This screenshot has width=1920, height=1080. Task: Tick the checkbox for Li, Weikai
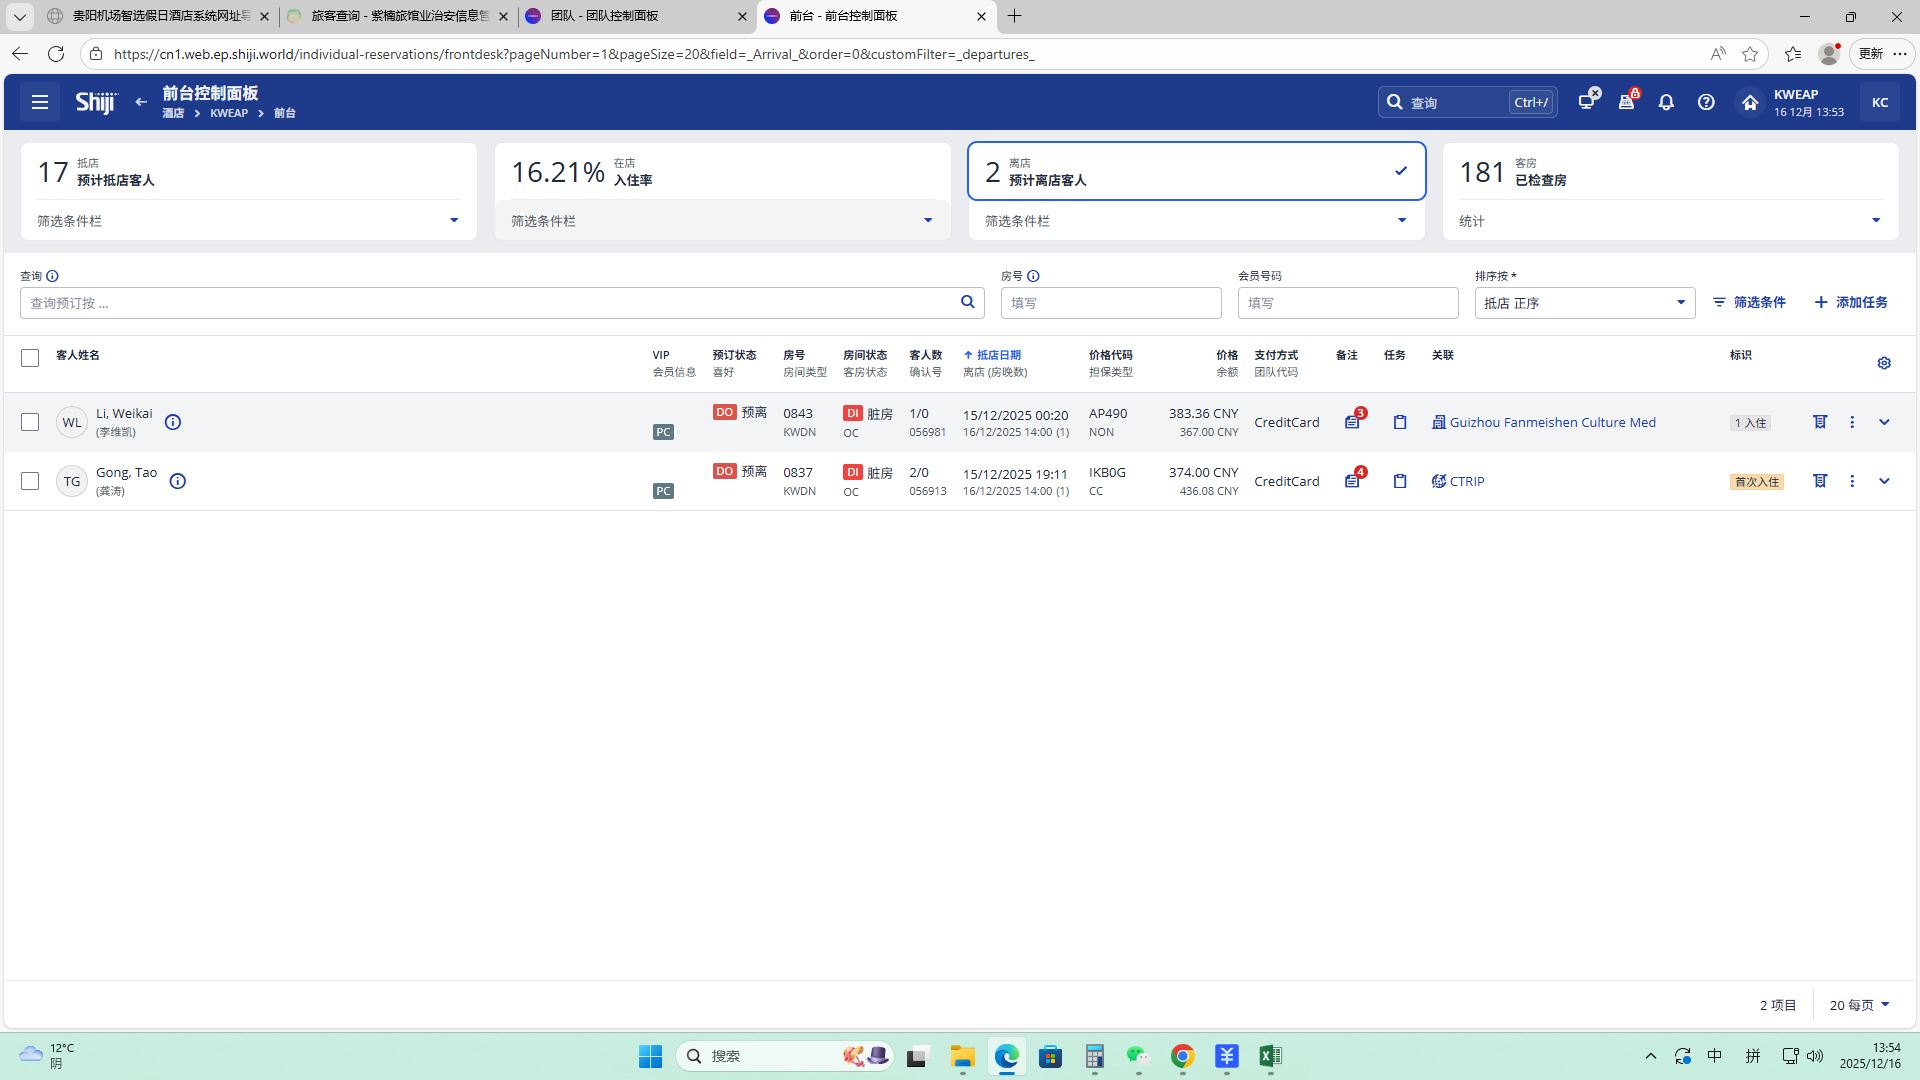pos(30,422)
